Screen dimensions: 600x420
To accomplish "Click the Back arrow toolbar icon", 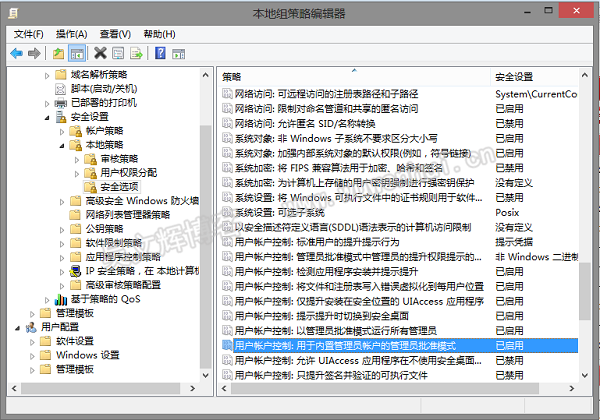I will click(x=16, y=52).
